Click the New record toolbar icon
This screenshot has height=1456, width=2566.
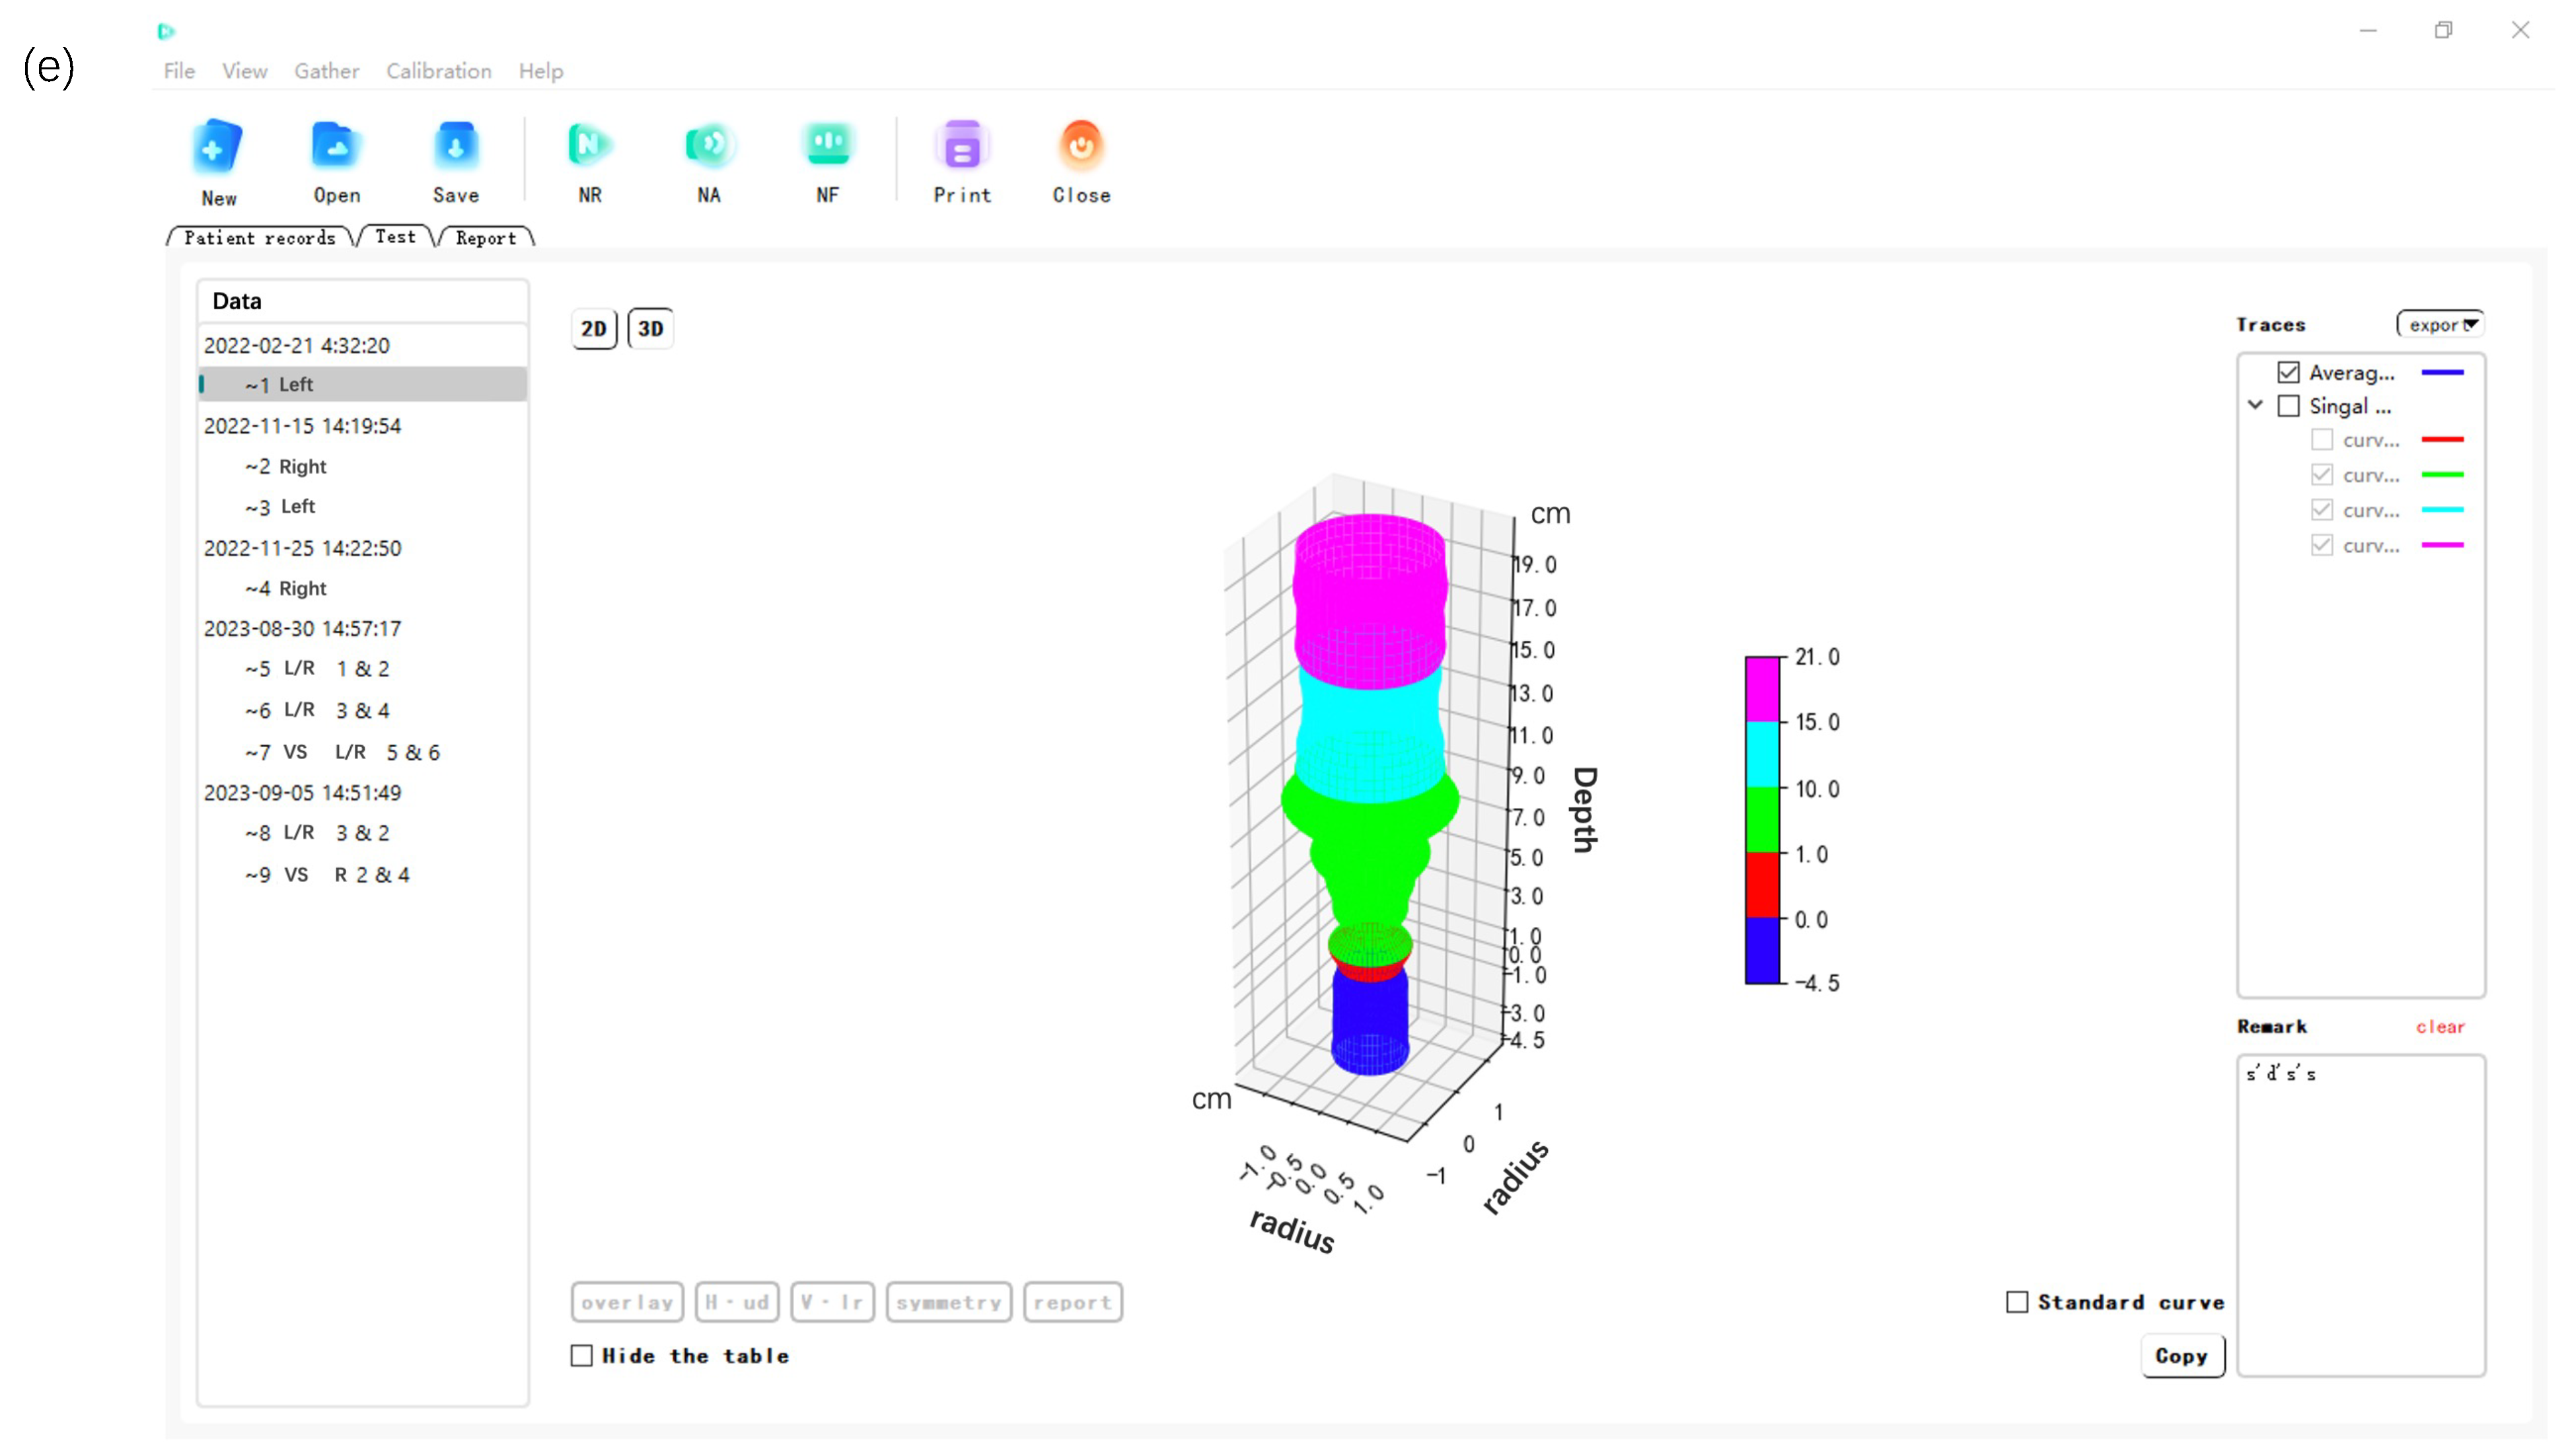click(x=217, y=148)
